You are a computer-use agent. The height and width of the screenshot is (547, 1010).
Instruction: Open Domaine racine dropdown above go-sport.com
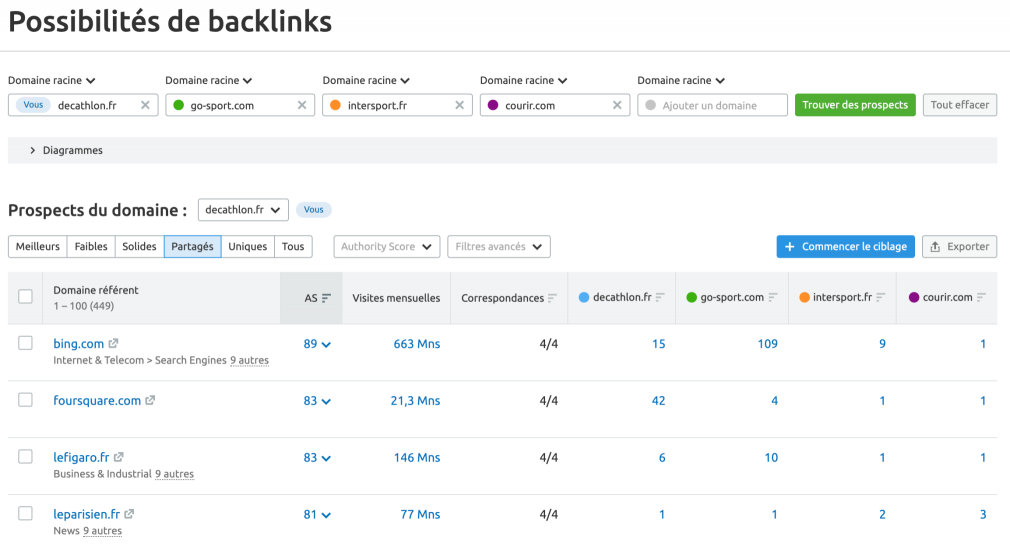209,81
